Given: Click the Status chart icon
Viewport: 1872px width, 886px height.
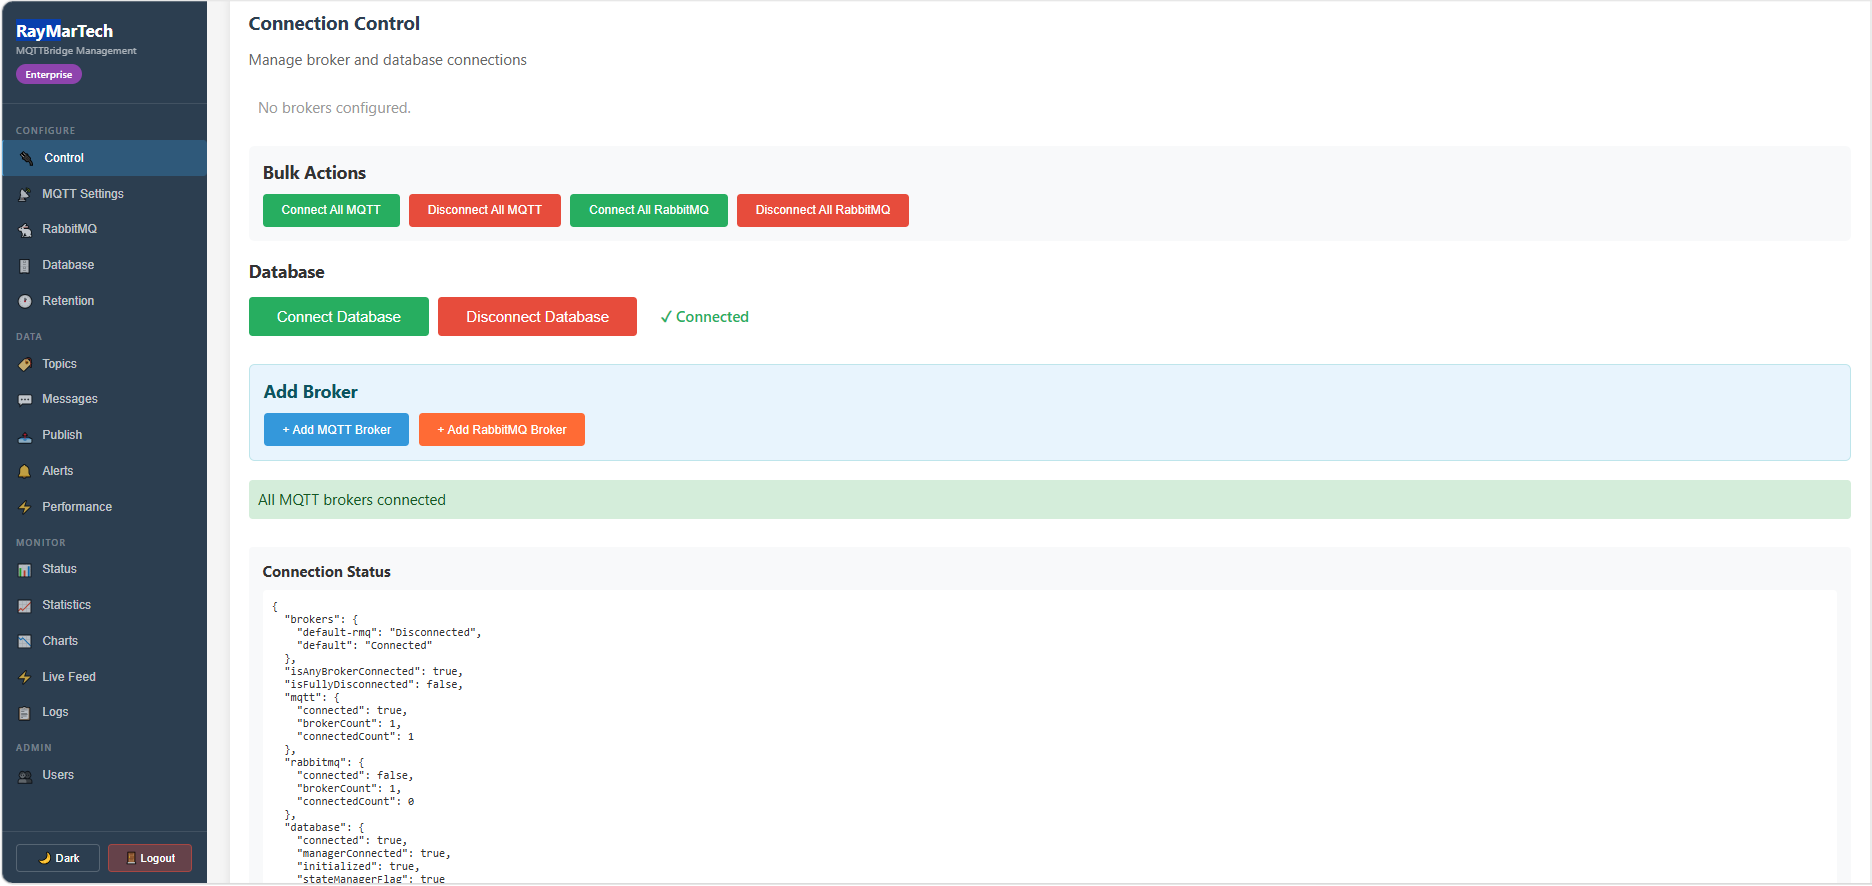Looking at the screenshot, I should tap(25, 569).
